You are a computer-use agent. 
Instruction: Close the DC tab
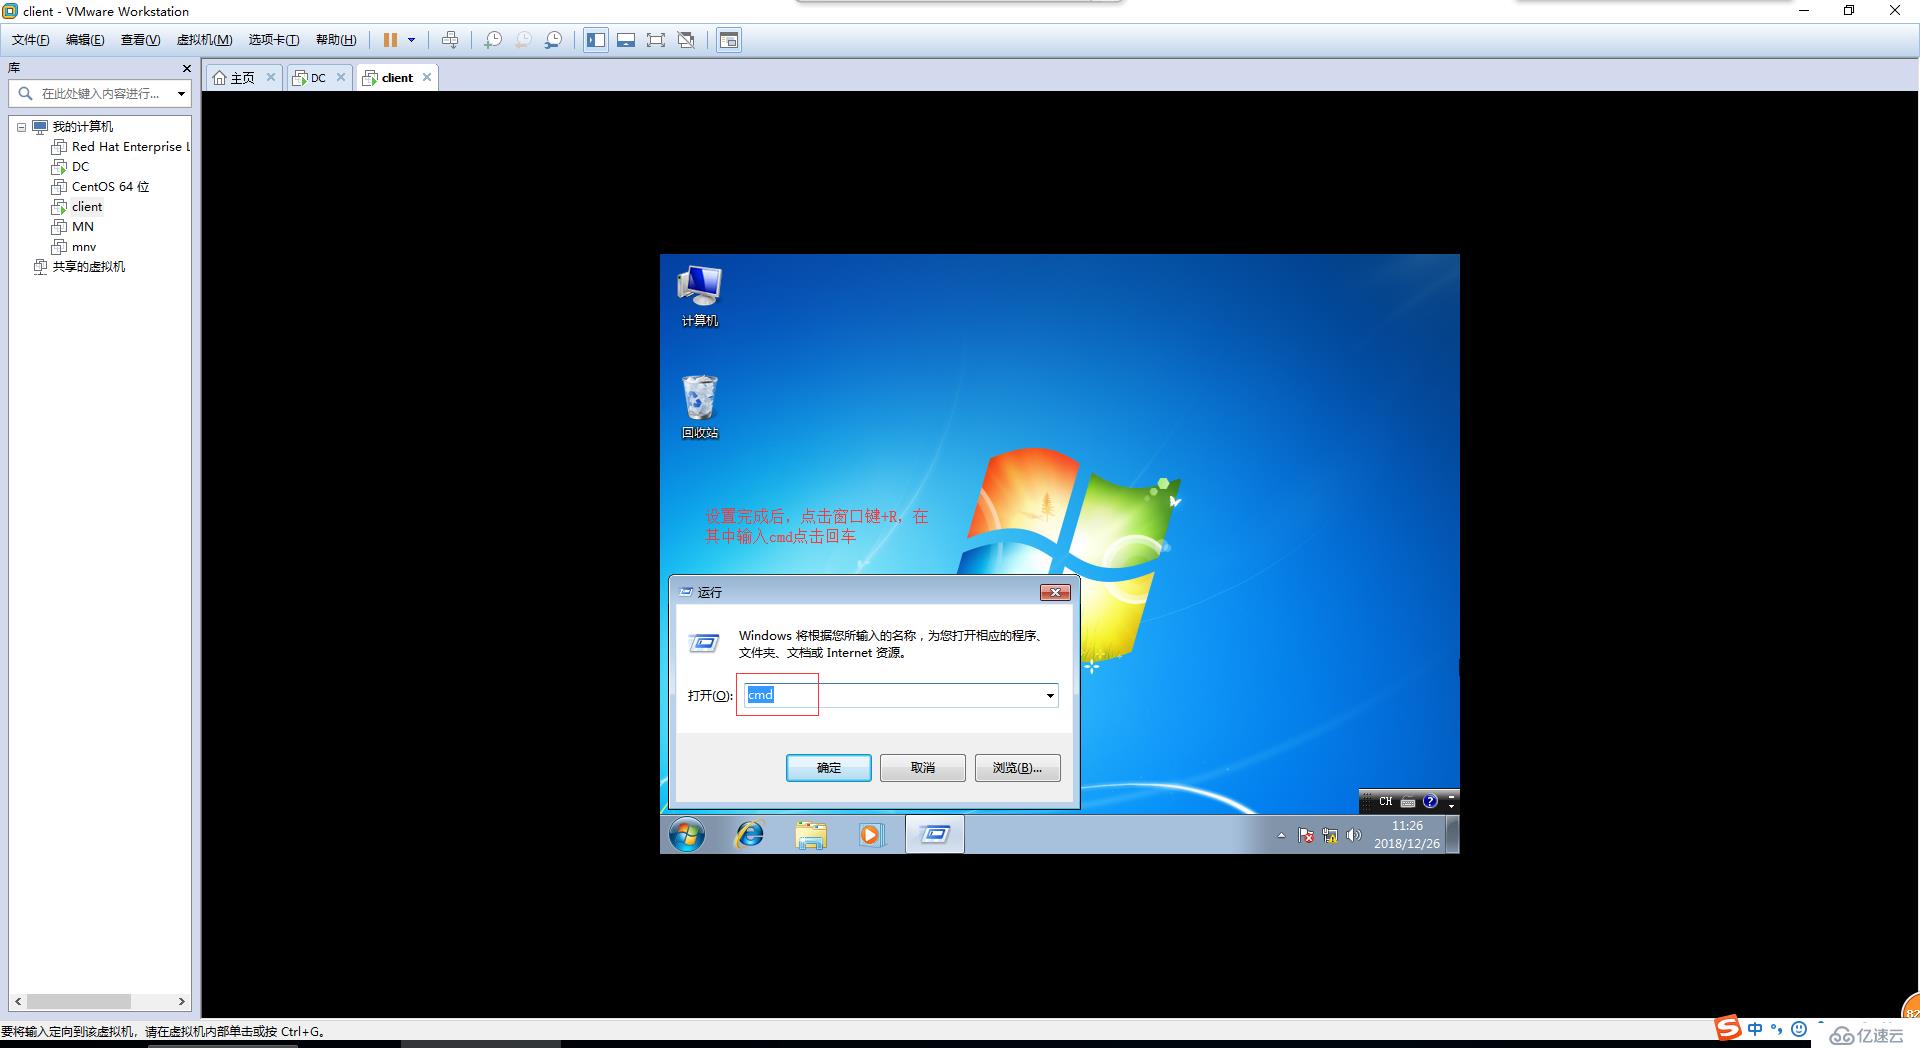(x=341, y=77)
